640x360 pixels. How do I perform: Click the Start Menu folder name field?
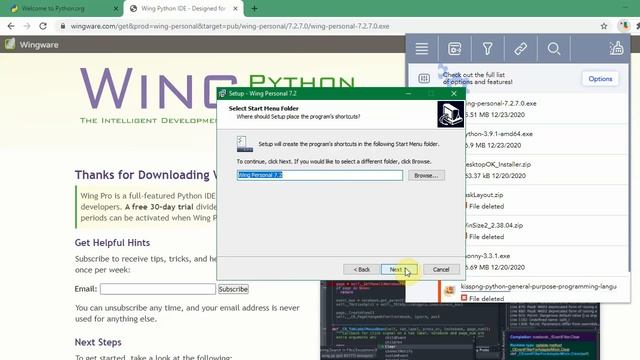(320, 175)
